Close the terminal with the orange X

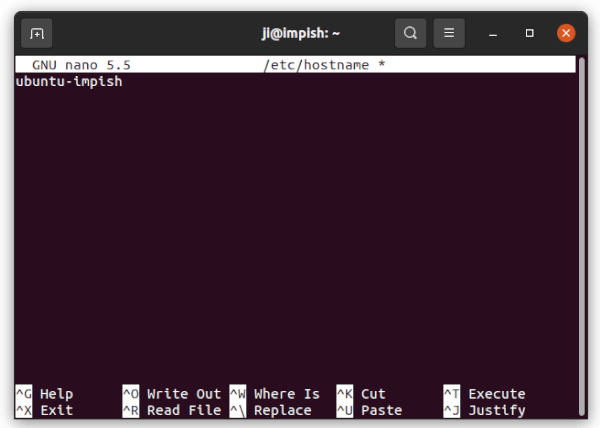point(566,33)
